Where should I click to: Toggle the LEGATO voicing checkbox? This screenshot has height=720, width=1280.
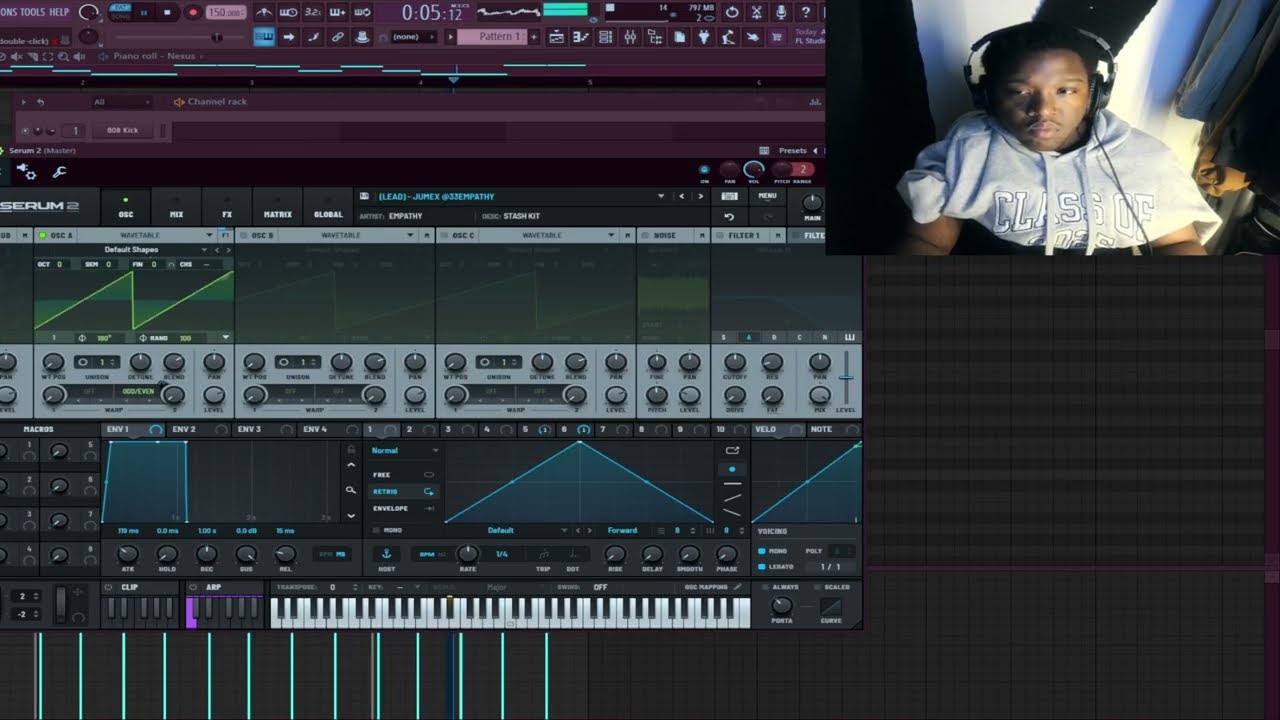(x=762, y=566)
